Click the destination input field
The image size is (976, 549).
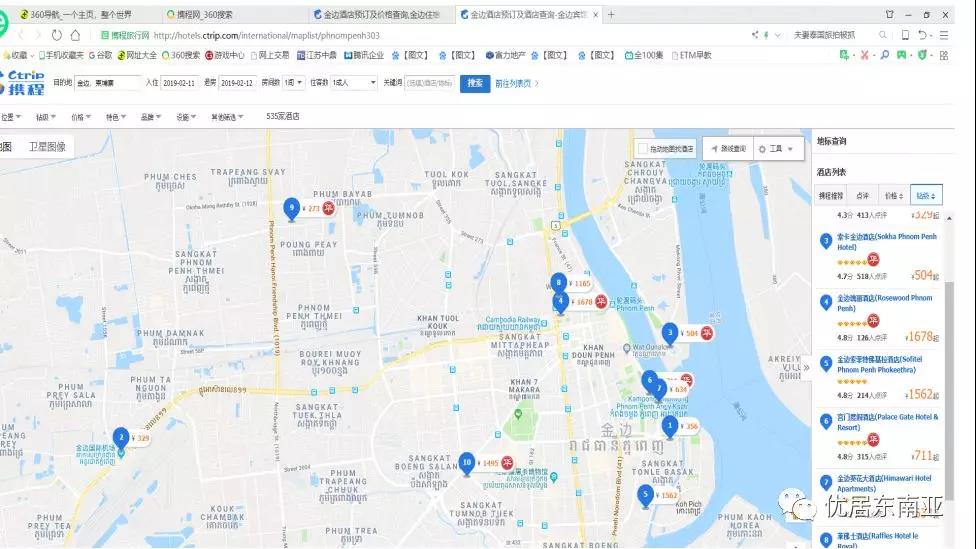108,83
